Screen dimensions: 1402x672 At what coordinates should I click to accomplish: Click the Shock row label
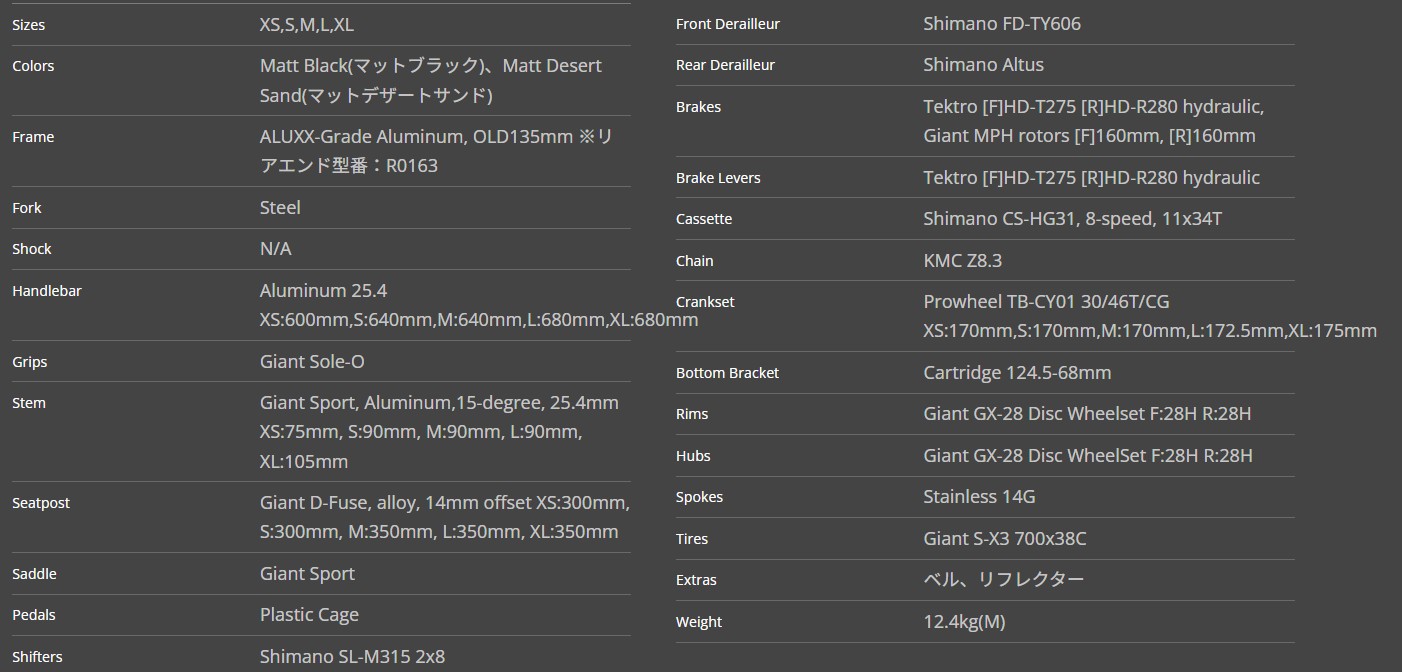[32, 249]
